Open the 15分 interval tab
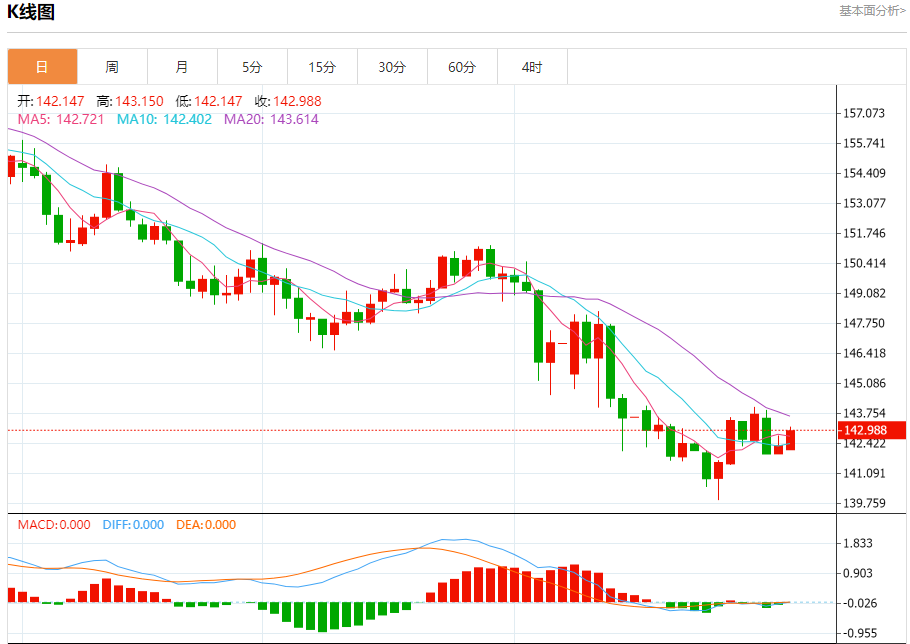The height and width of the screenshot is (644, 910). 322,67
